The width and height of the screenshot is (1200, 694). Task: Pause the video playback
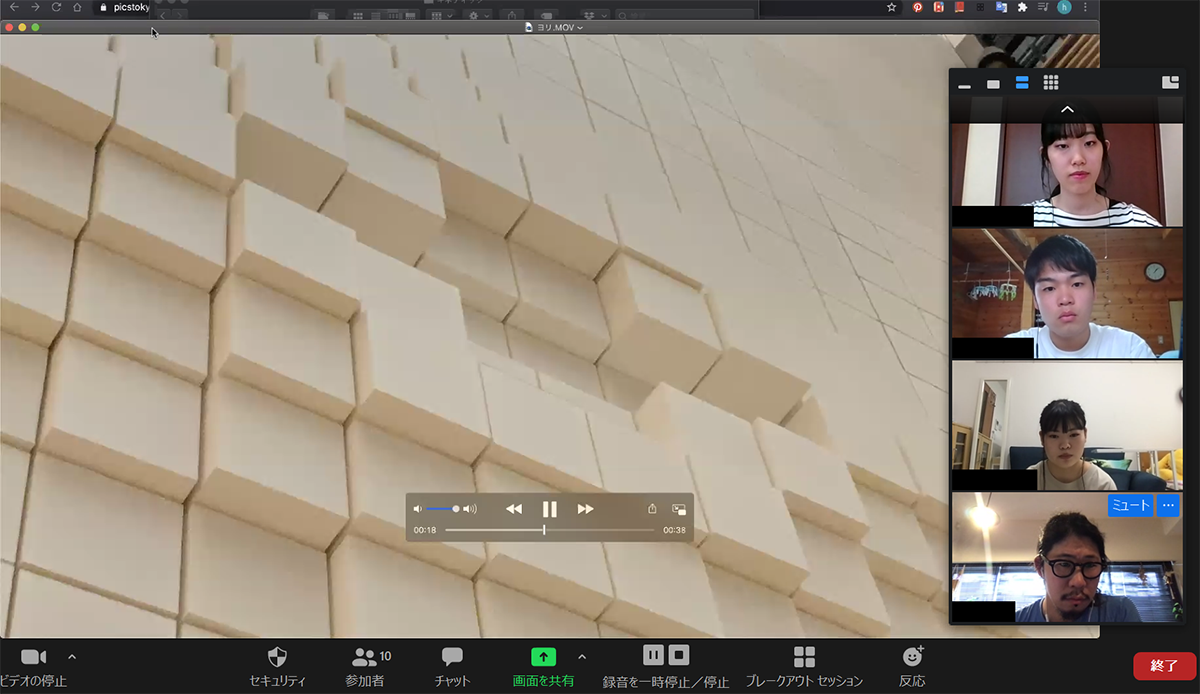point(549,509)
